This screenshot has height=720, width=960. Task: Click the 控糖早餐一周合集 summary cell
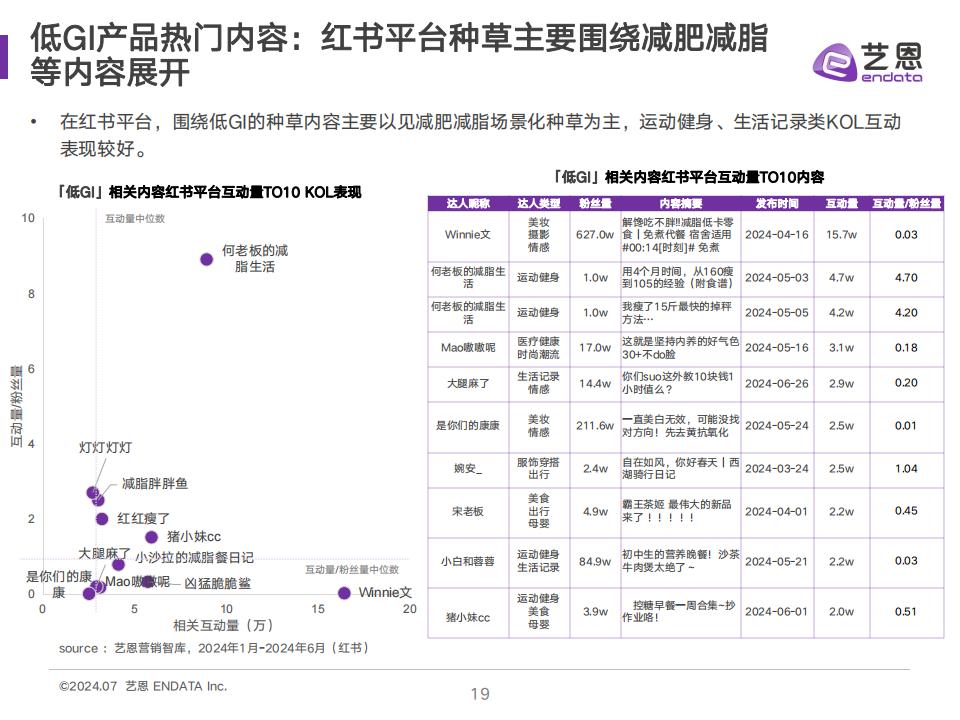(679, 611)
